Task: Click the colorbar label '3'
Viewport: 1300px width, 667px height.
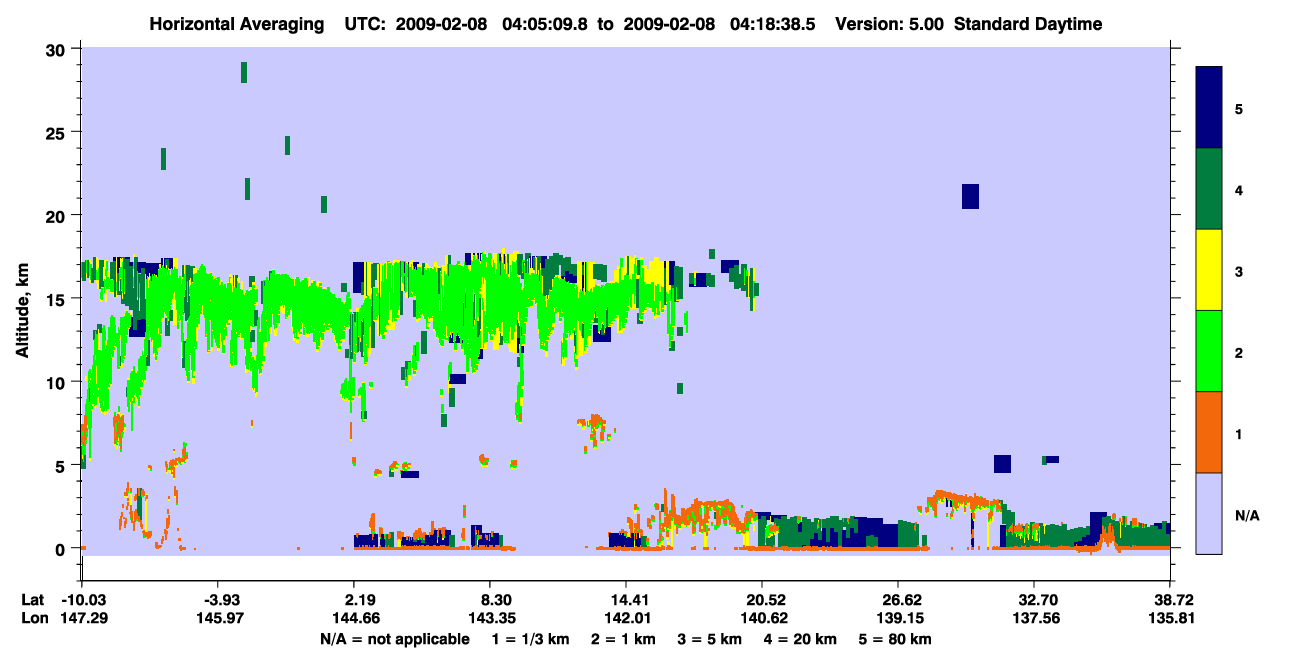Action: [x=1239, y=271]
